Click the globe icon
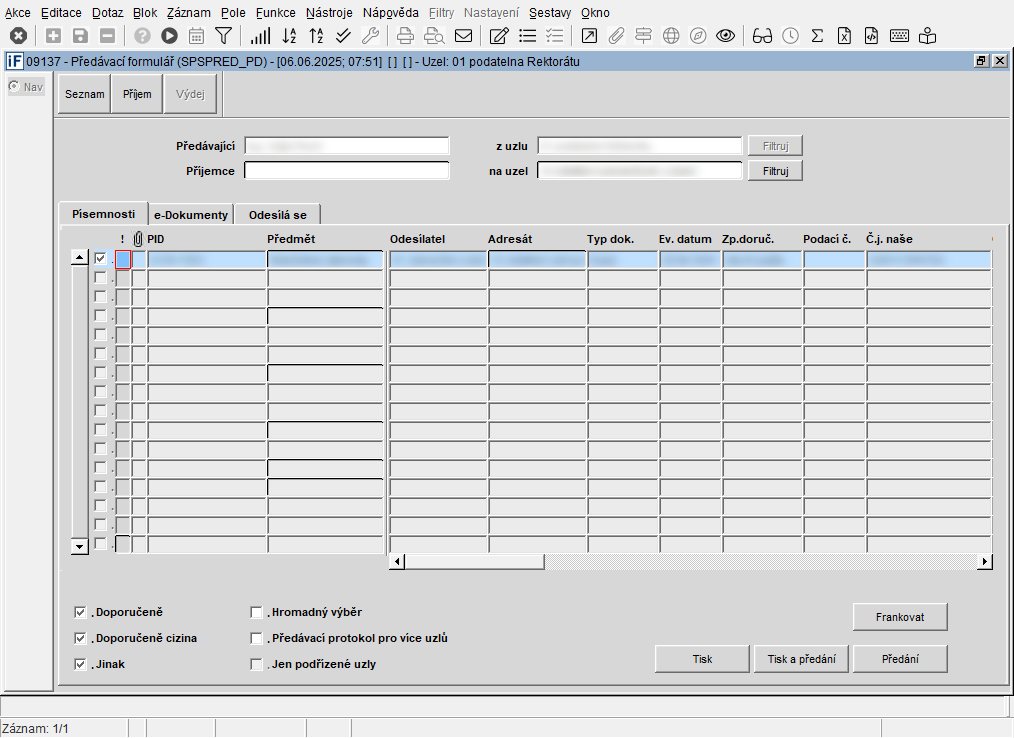Viewport: 1014px width, 738px height. (x=671, y=36)
